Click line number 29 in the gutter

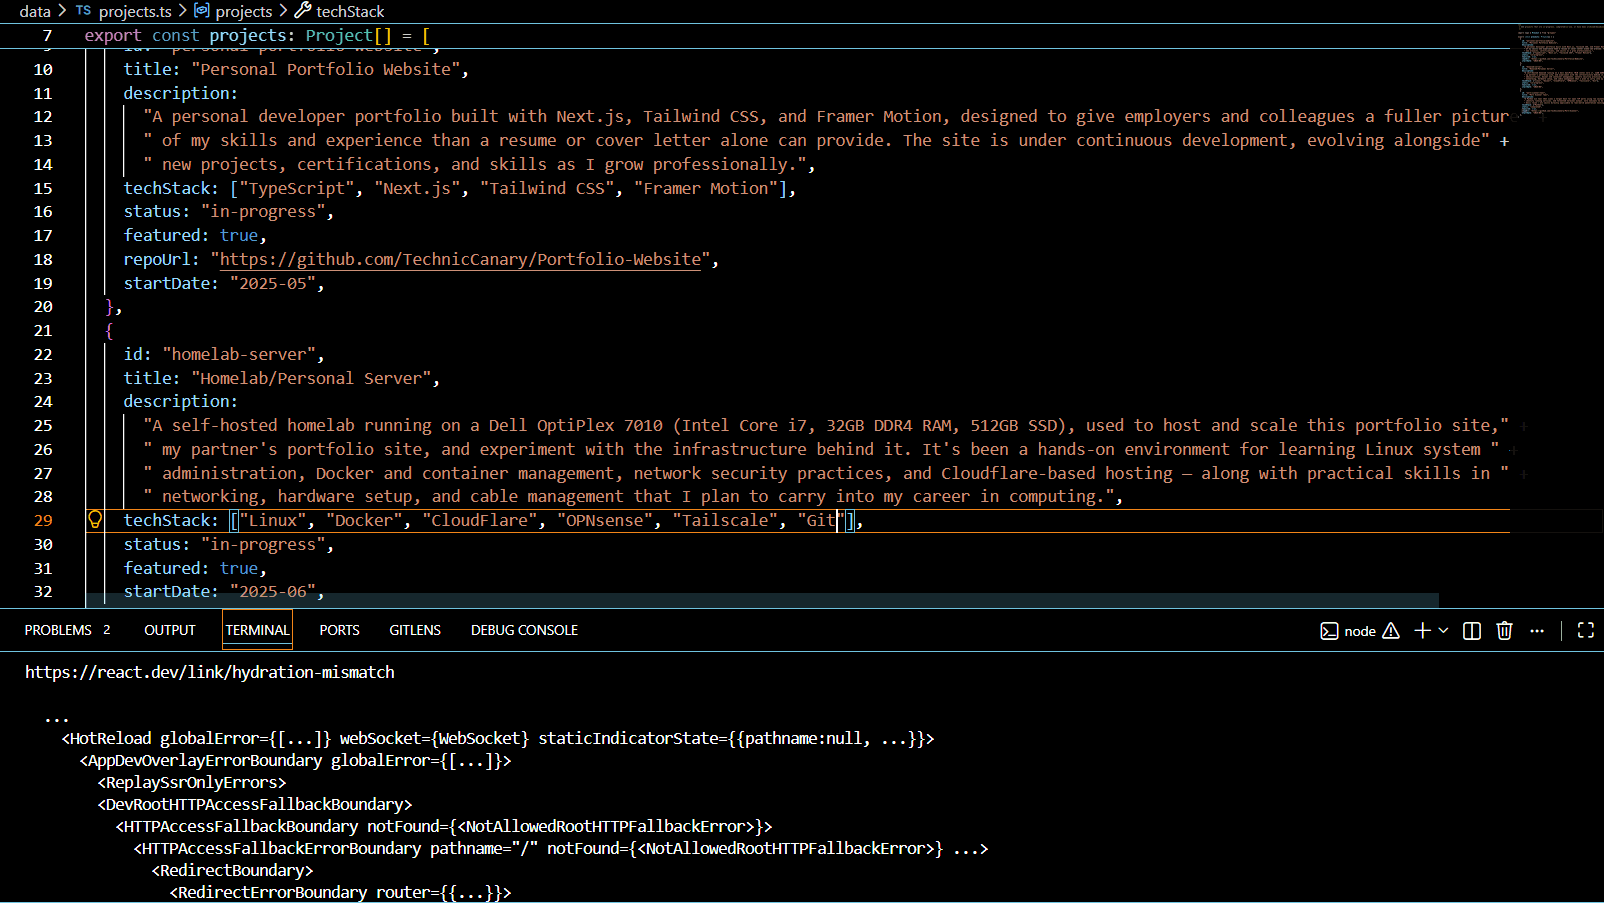click(43, 520)
